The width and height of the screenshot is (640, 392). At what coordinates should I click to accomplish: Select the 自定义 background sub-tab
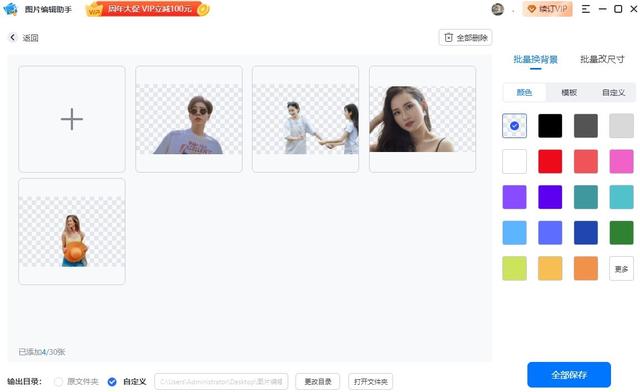[x=613, y=93]
